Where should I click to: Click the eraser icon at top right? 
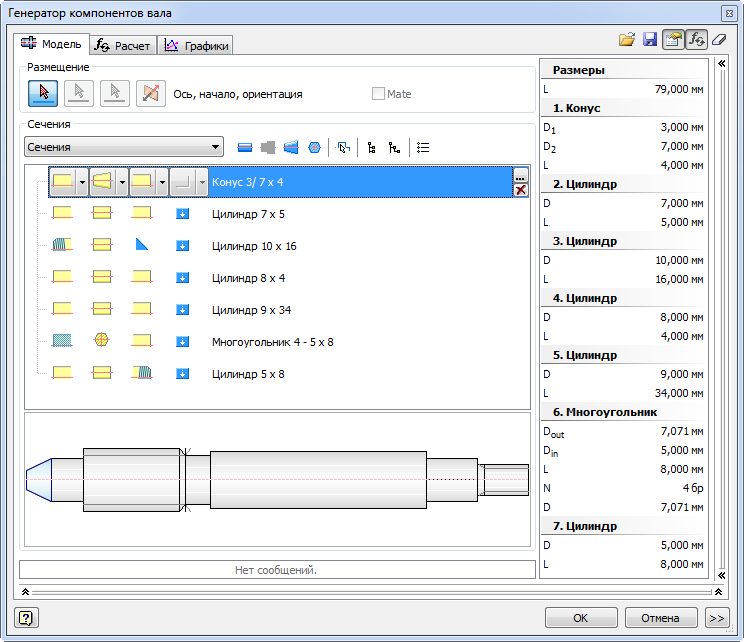point(717,40)
